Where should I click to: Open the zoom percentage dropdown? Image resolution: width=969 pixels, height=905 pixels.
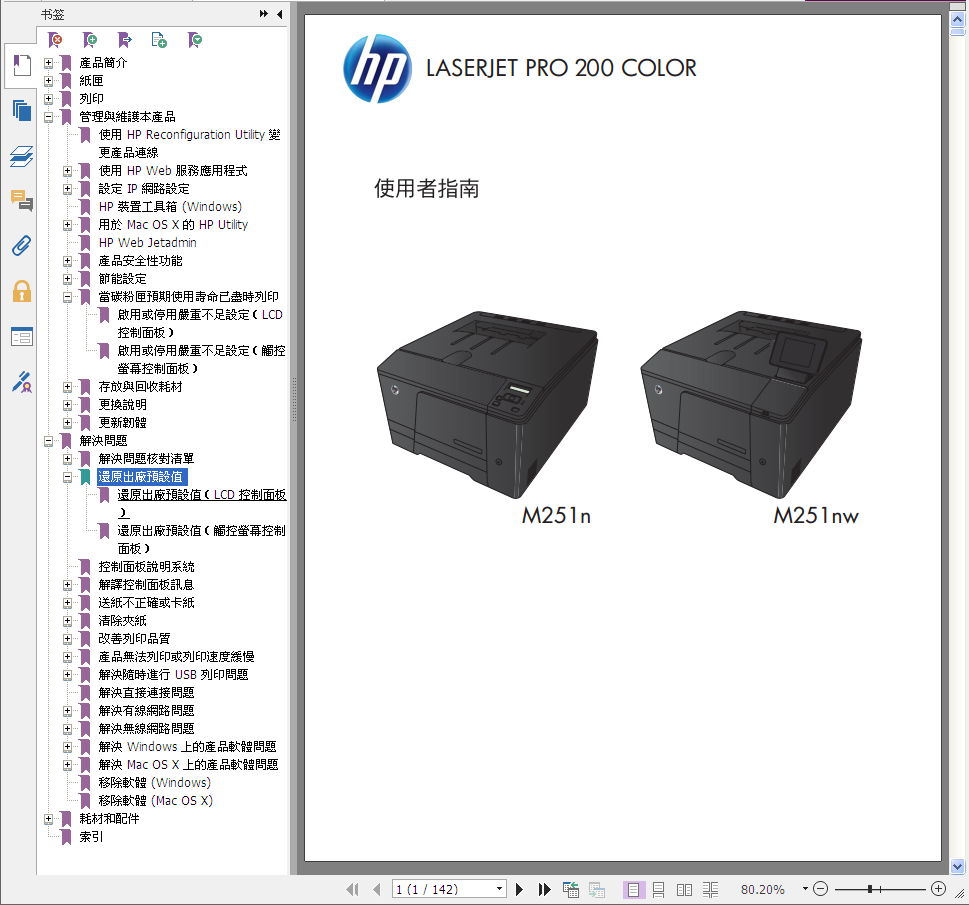tap(805, 889)
